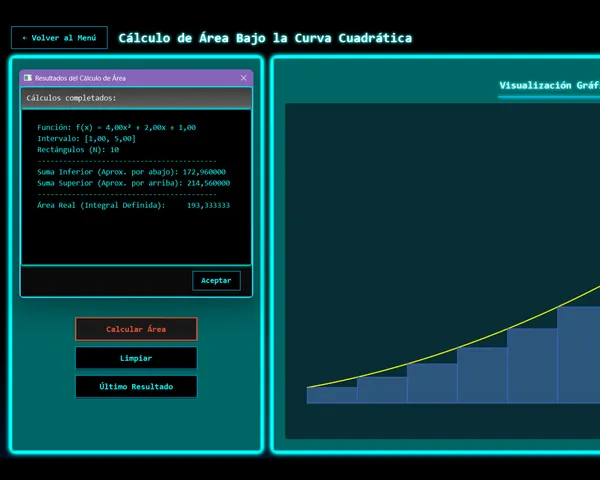Click the yellow quadratic curve in the graph
The height and width of the screenshot is (480, 600).
tap(459, 348)
